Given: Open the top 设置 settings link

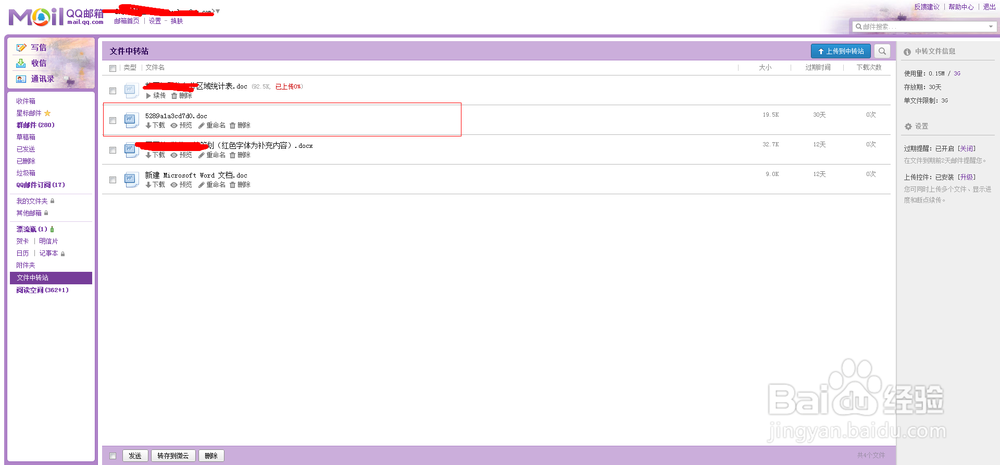Looking at the screenshot, I should pyautogui.click(x=155, y=20).
